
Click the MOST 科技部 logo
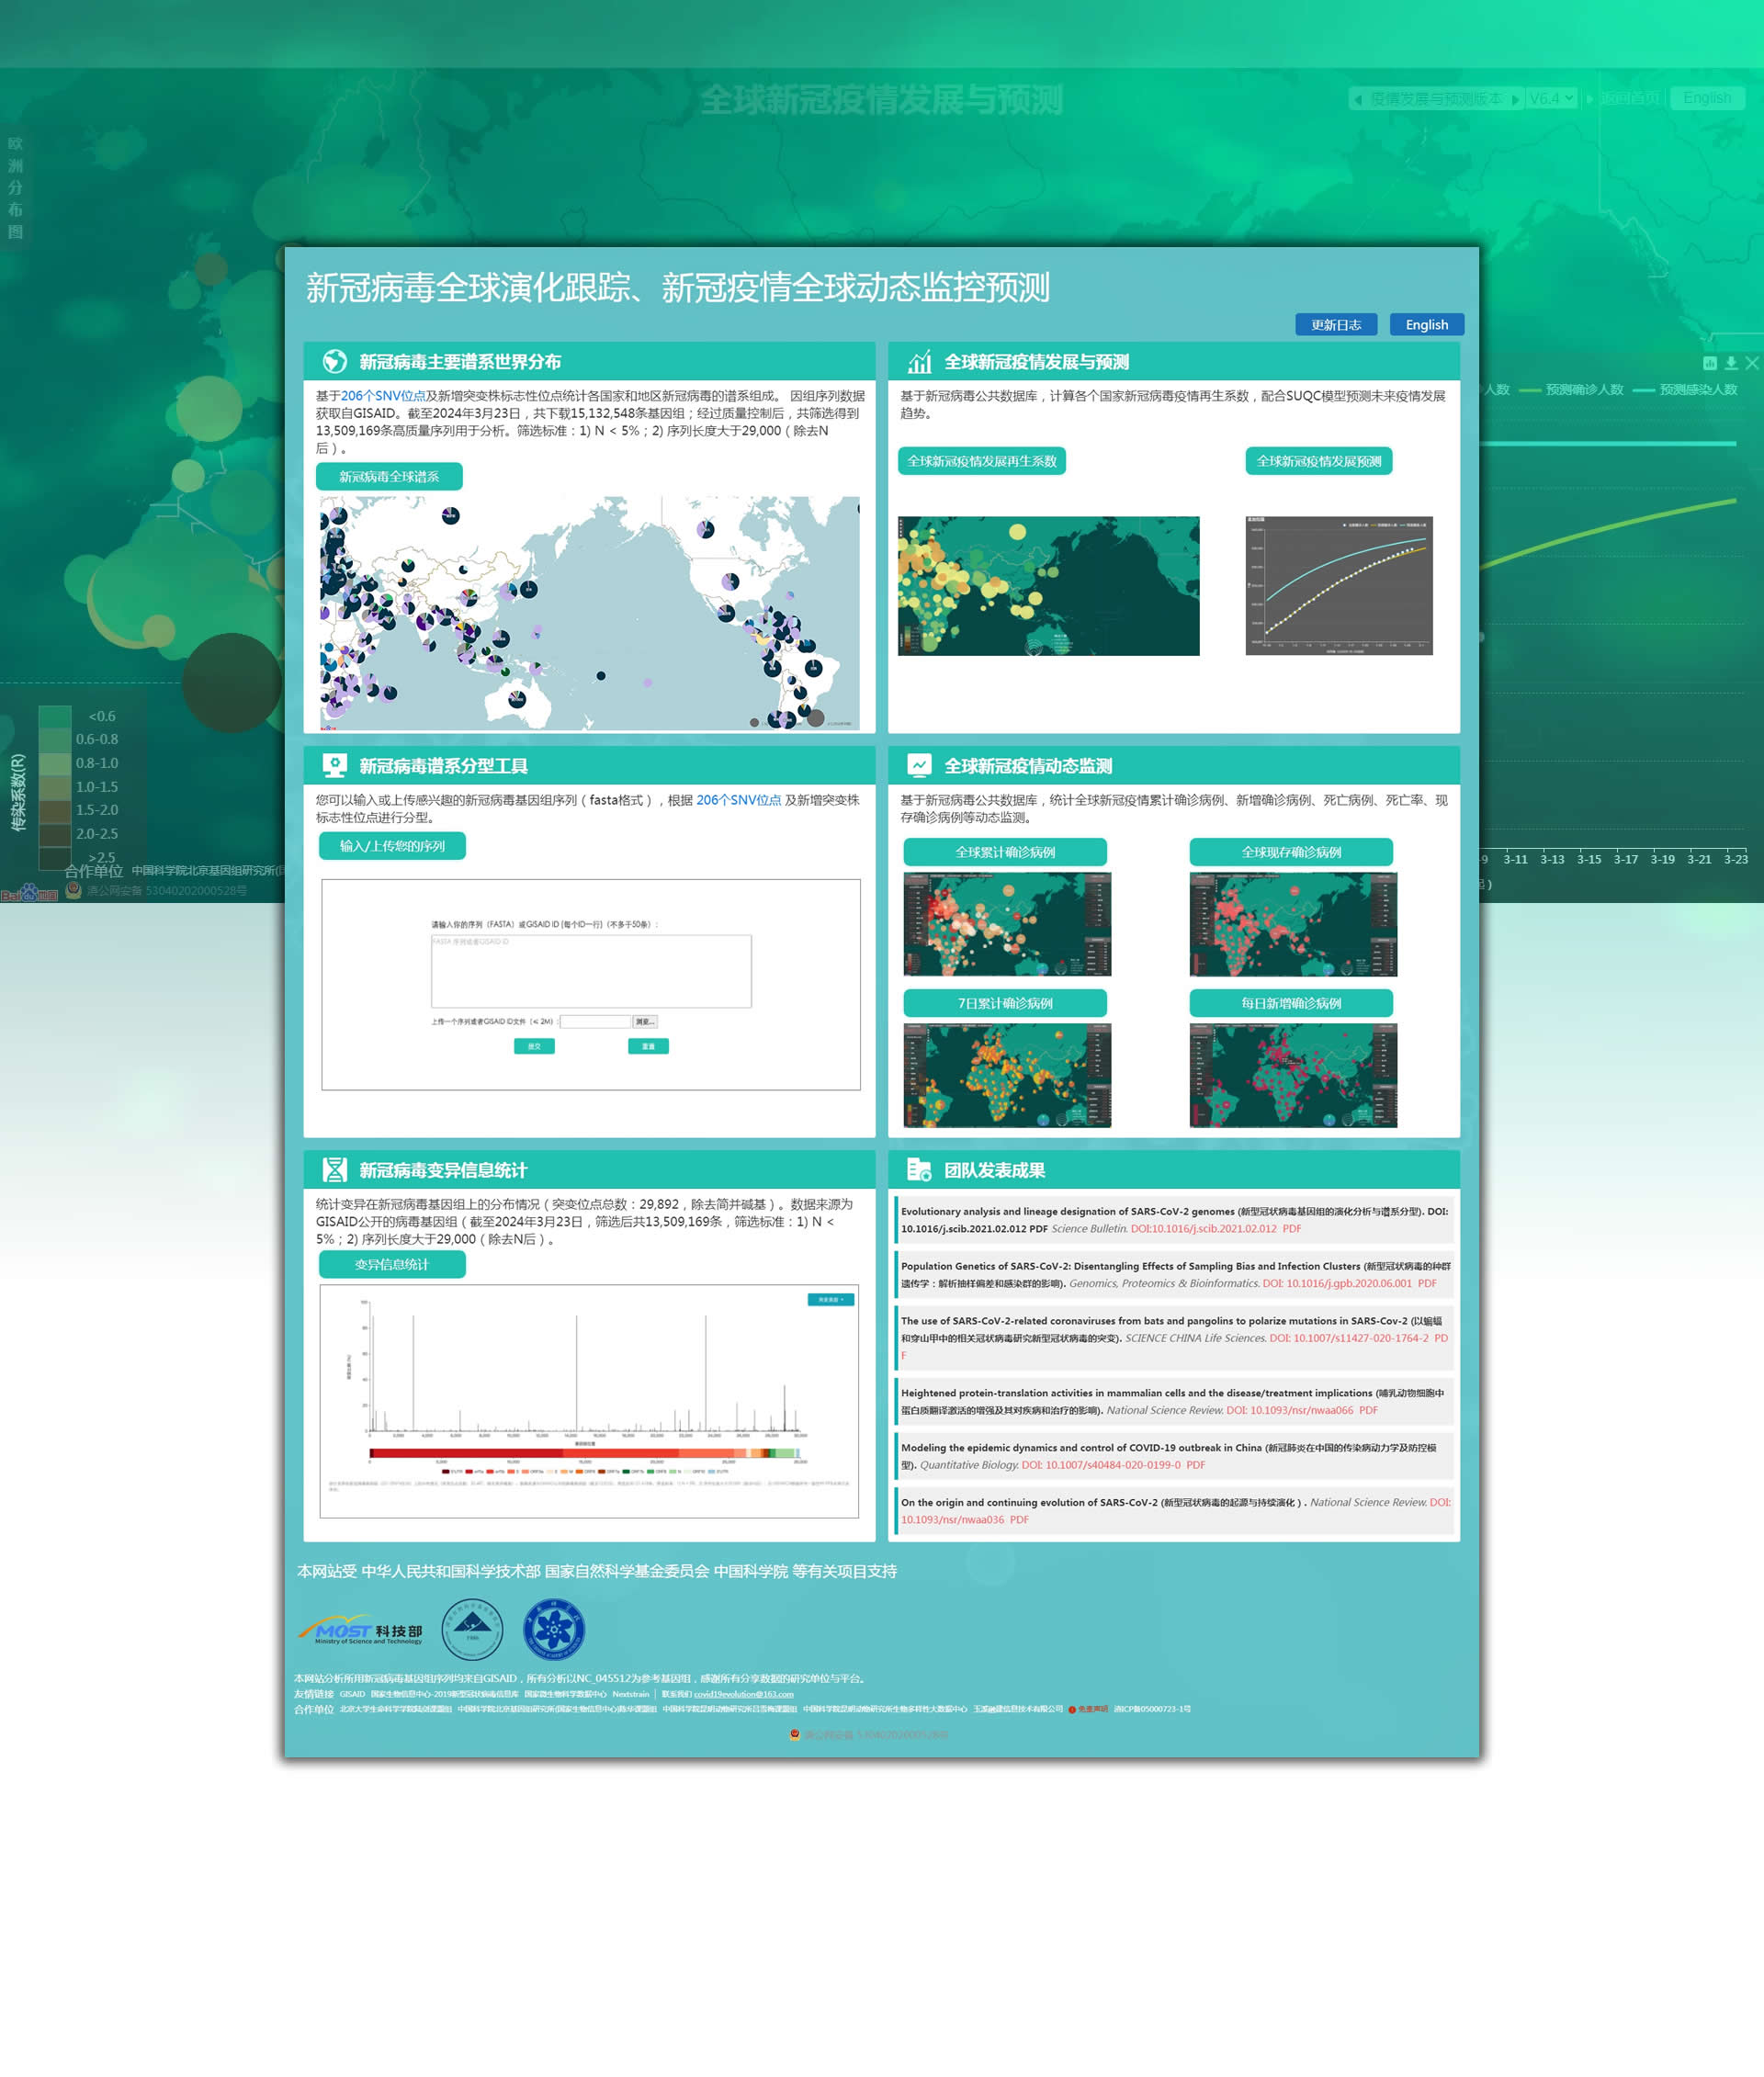pos(361,1630)
